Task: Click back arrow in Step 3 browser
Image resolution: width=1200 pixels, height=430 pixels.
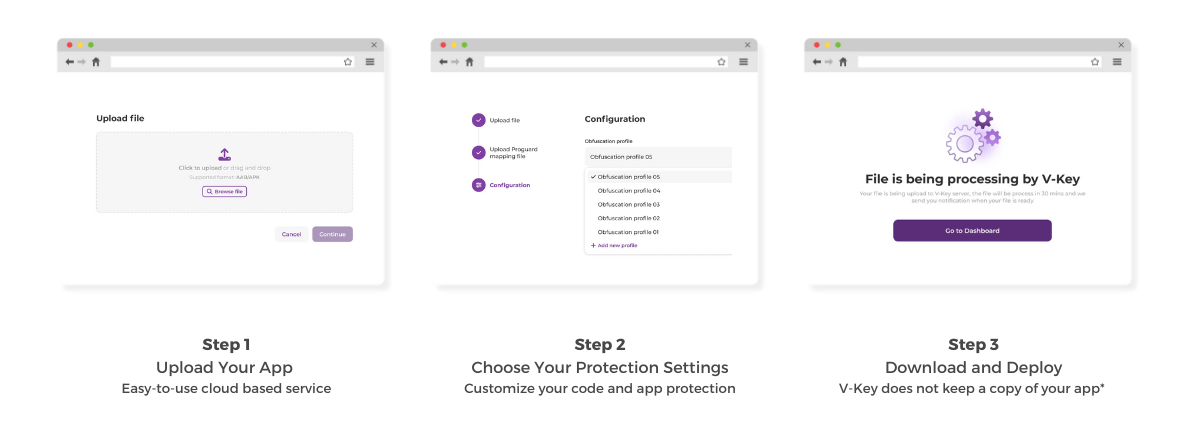Action: pyautogui.click(x=817, y=62)
